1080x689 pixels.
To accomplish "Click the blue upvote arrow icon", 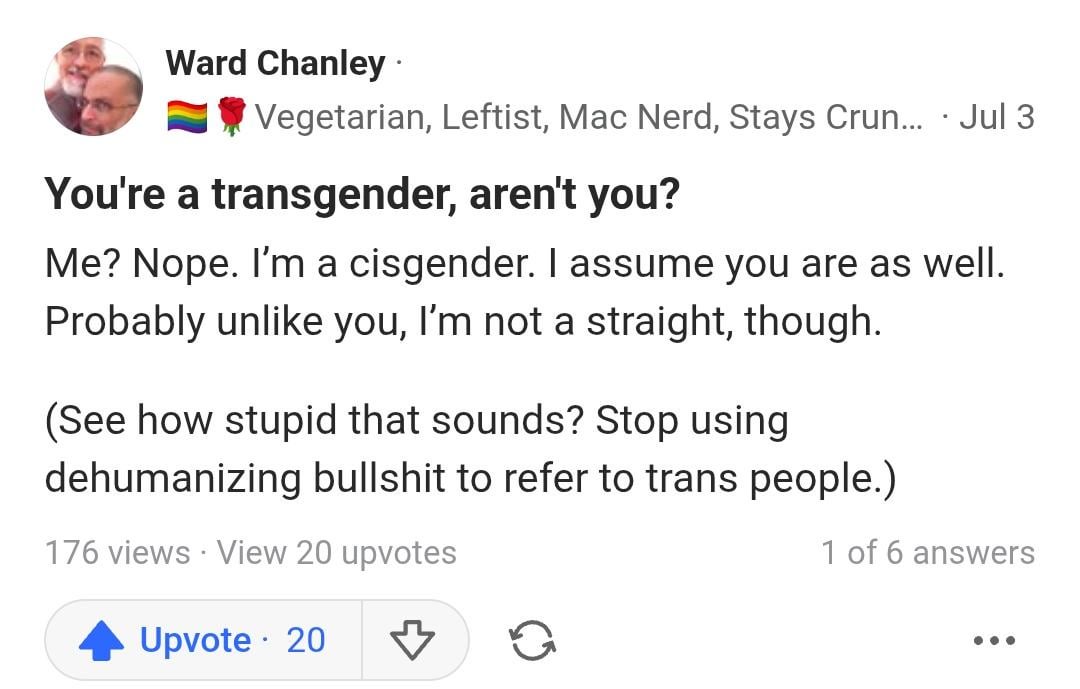I will click(x=100, y=640).
